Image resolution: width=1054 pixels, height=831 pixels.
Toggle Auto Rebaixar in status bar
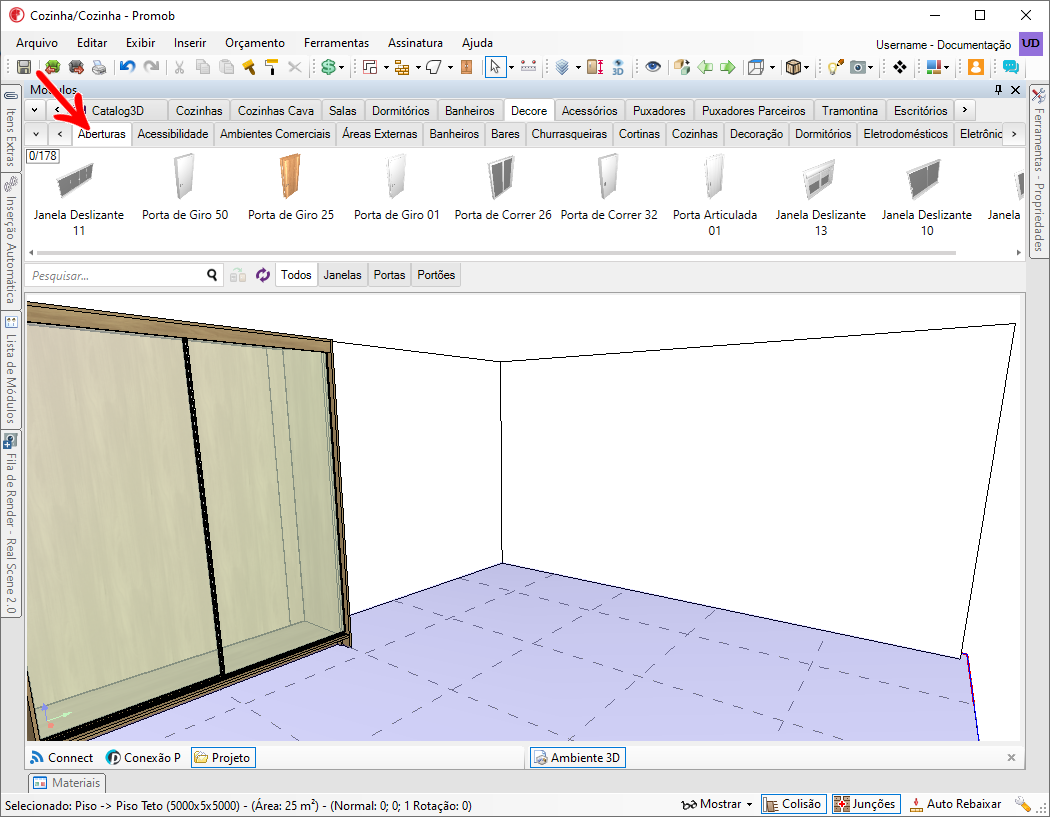955,804
